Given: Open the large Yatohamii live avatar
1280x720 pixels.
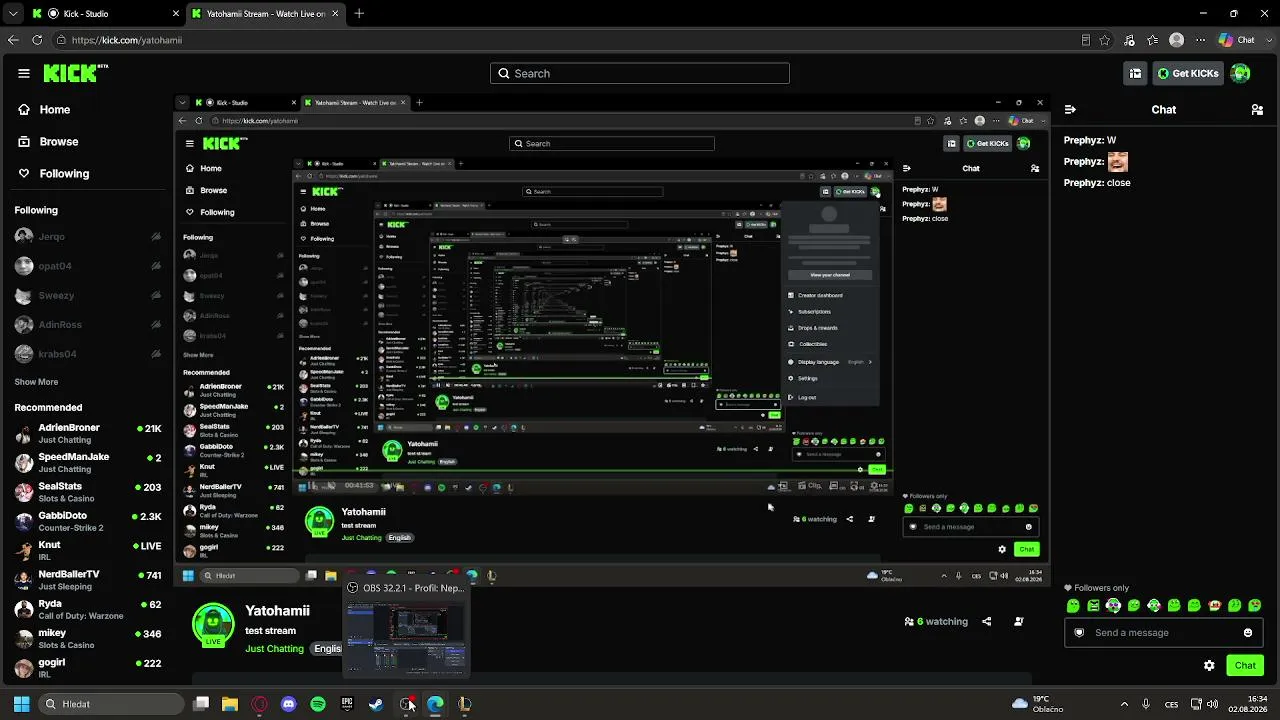Looking at the screenshot, I should point(213,623).
